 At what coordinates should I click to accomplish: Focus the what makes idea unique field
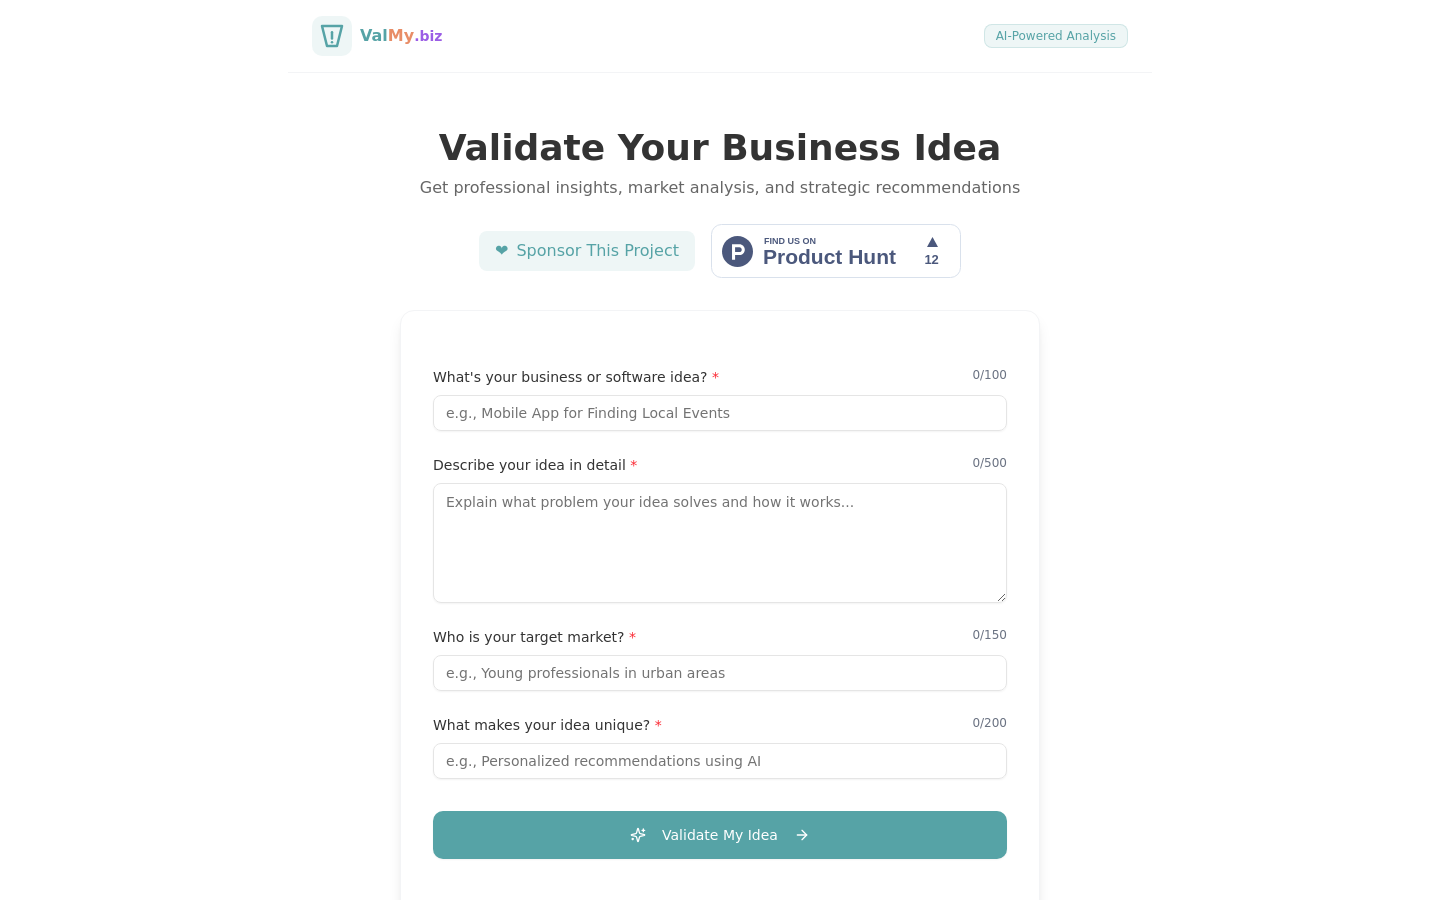point(720,761)
